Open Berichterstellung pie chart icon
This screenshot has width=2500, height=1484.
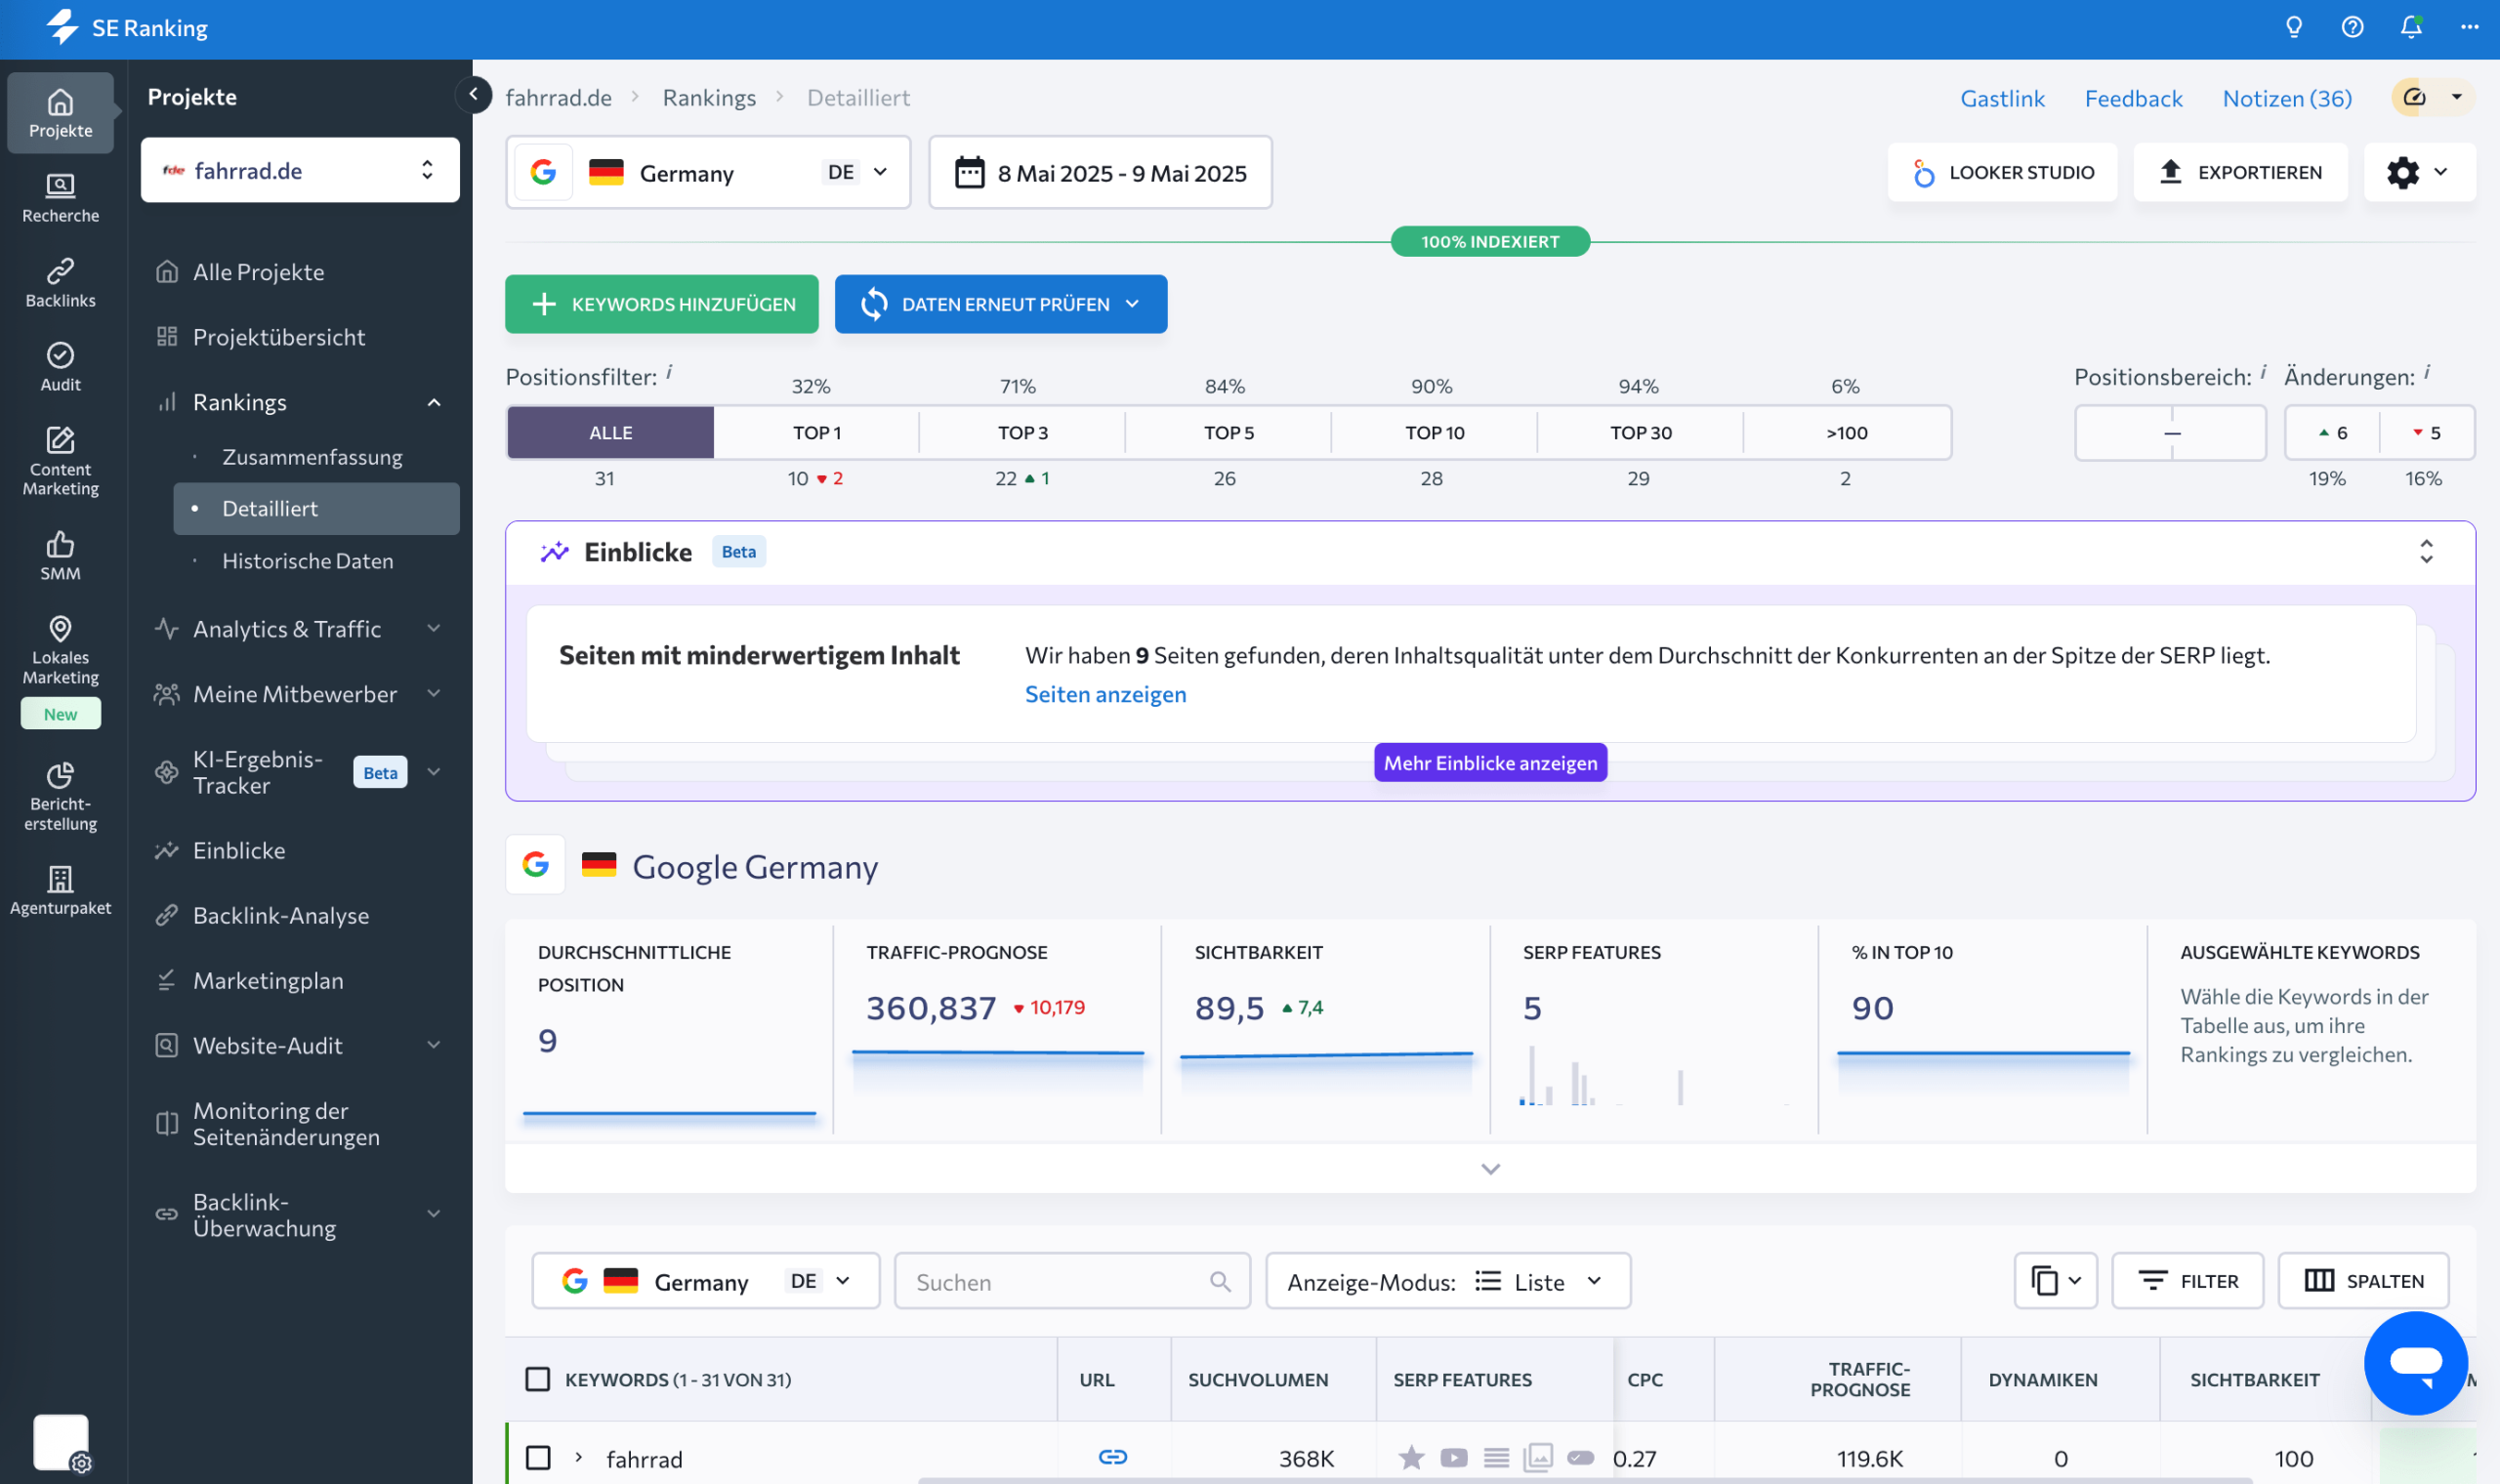coord(60,797)
